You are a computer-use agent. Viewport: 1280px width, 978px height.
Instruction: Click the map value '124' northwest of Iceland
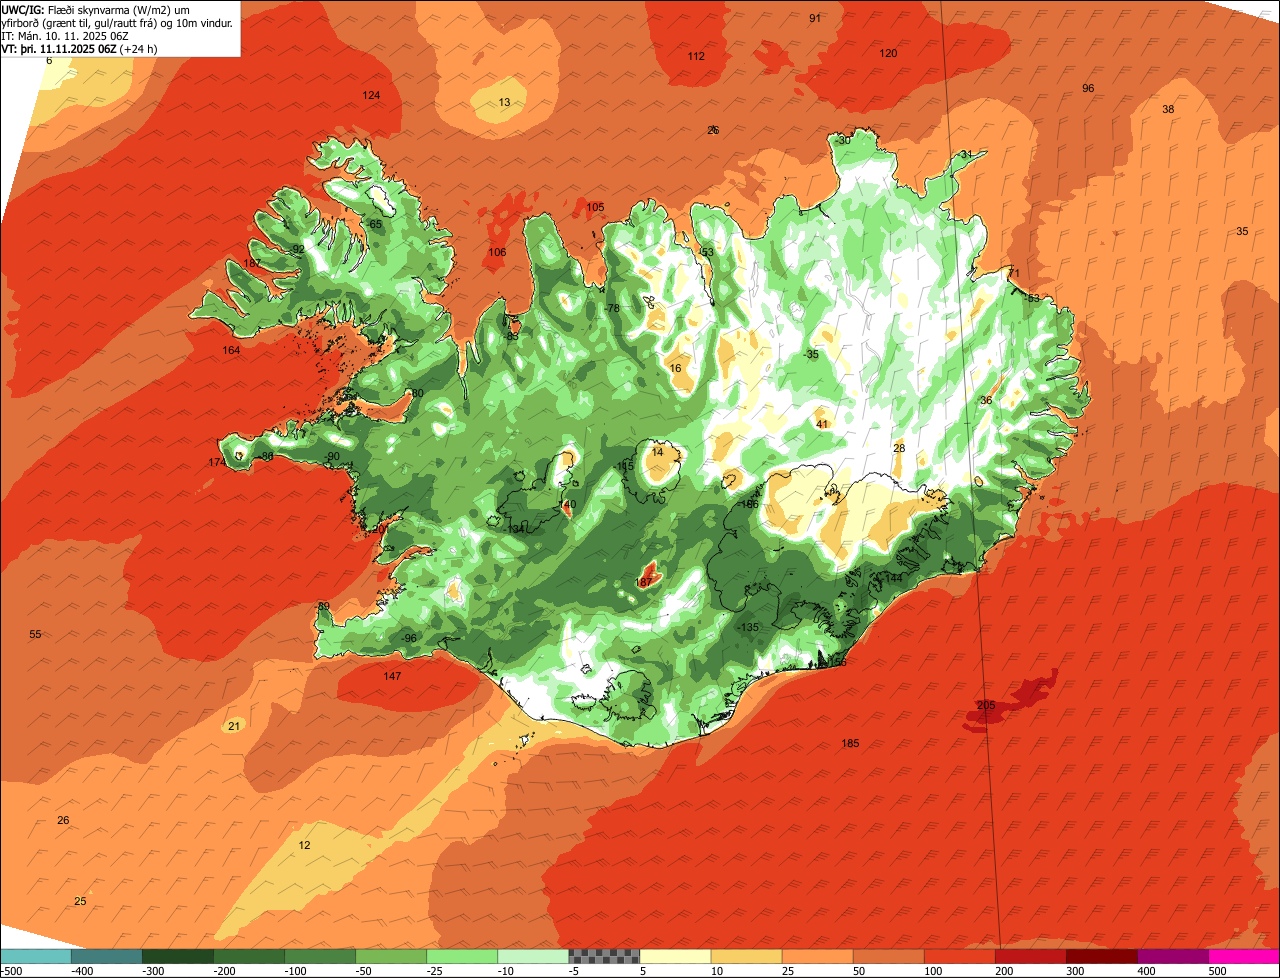pyautogui.click(x=371, y=95)
